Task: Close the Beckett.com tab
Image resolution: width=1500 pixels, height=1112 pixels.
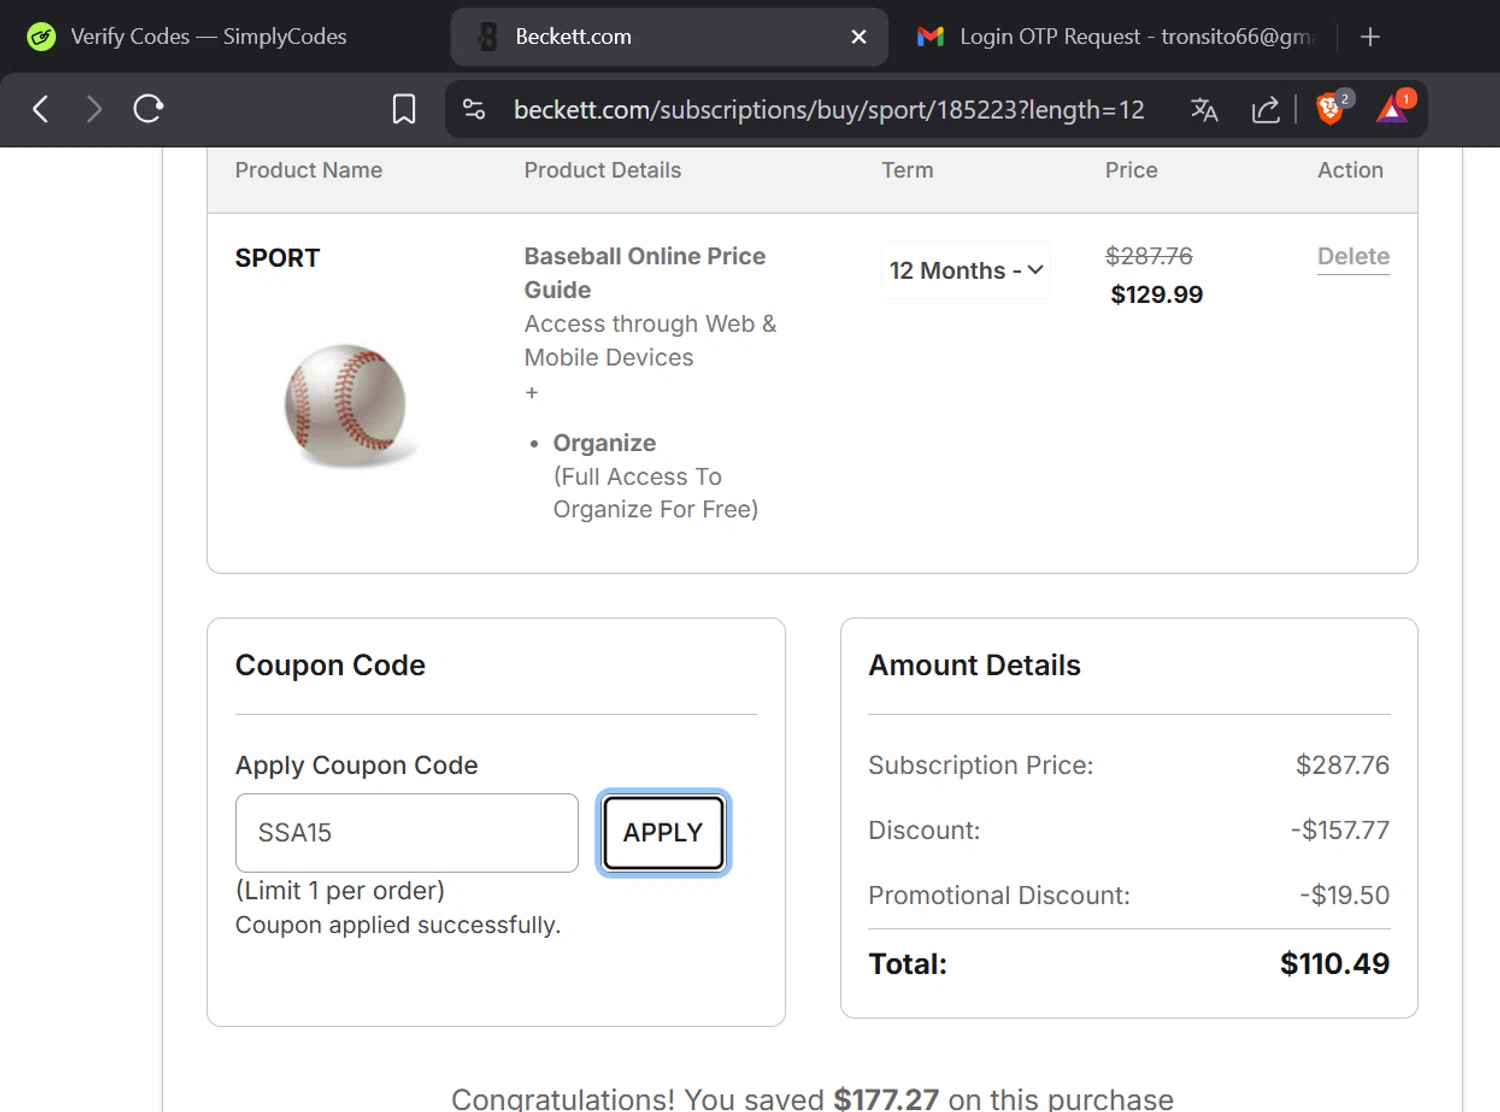Action: pos(858,37)
